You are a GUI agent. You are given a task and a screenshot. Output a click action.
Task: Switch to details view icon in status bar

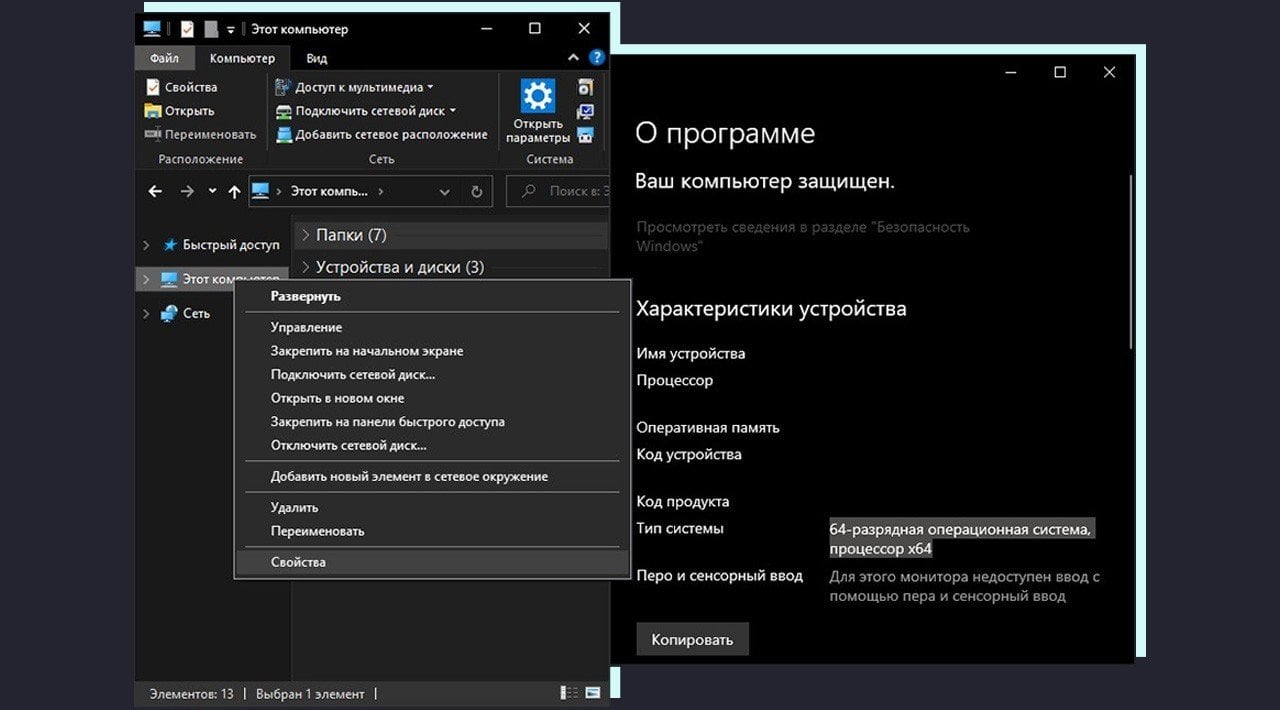pyautogui.click(x=569, y=692)
